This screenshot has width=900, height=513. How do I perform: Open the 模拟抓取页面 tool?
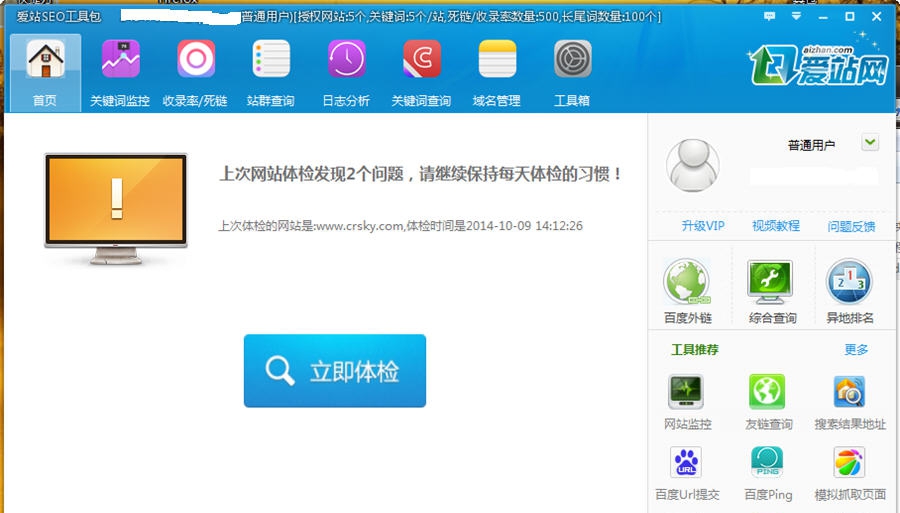tap(850, 473)
